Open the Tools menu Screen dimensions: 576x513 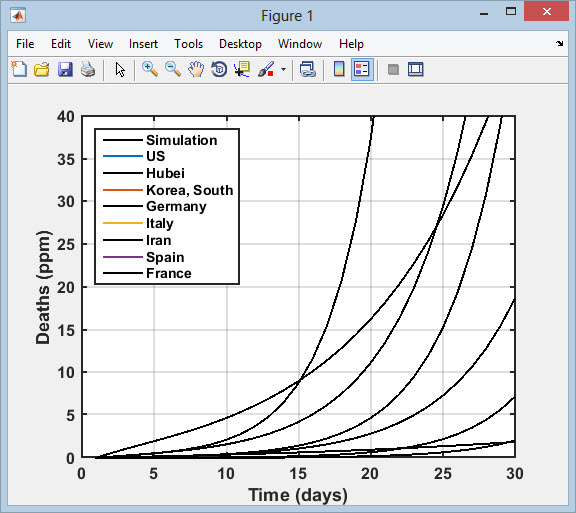pos(188,44)
